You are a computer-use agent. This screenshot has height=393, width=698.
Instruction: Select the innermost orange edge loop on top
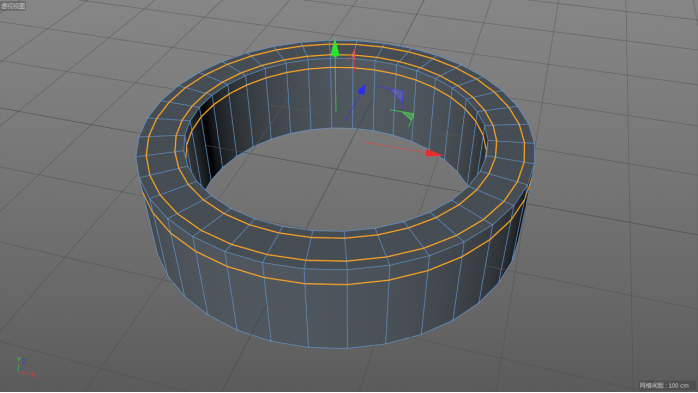tap(344, 238)
